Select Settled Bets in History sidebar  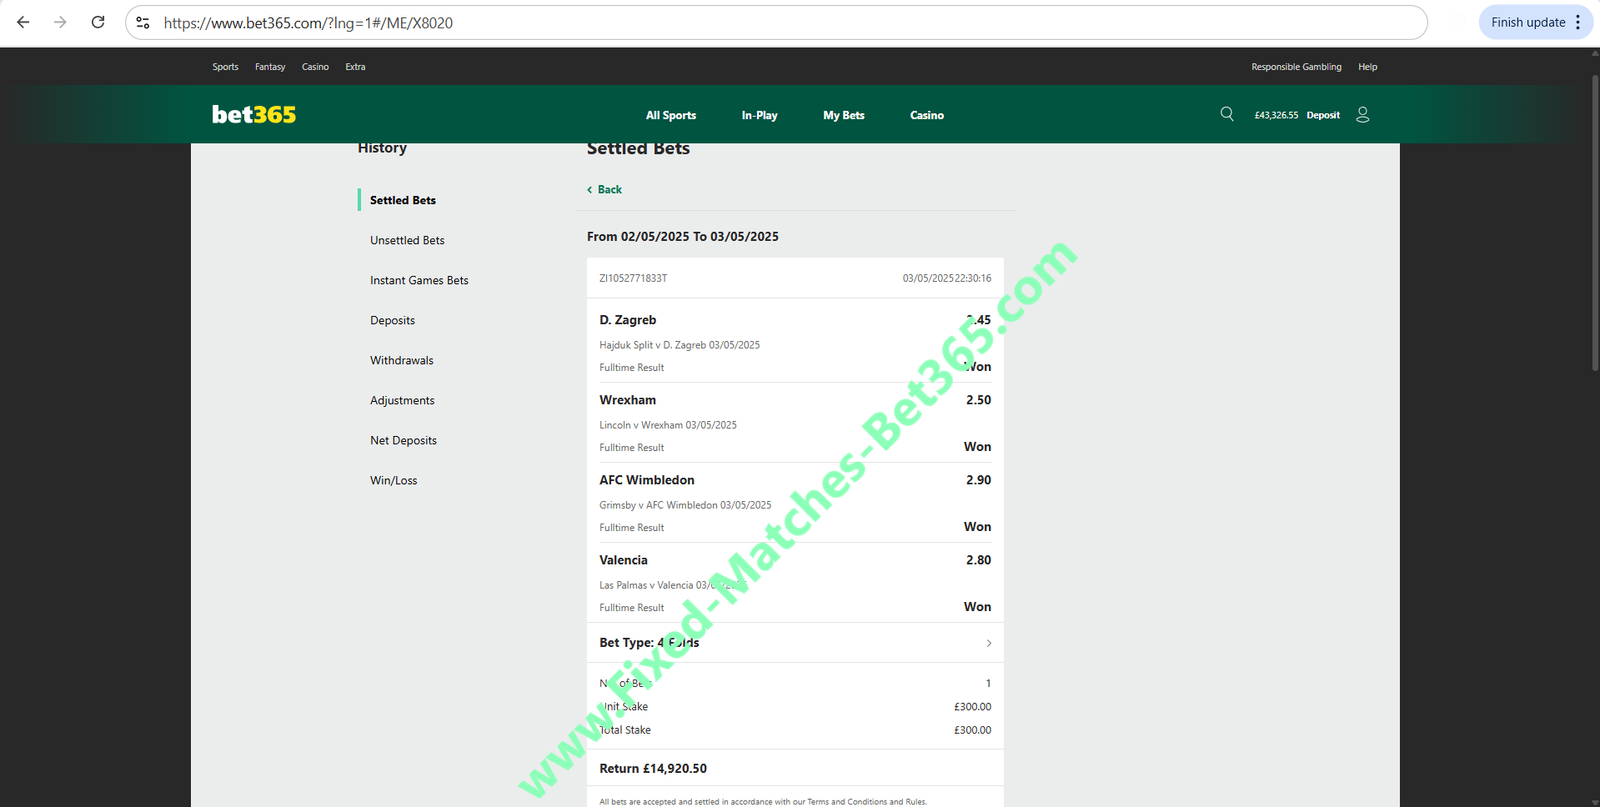(403, 200)
